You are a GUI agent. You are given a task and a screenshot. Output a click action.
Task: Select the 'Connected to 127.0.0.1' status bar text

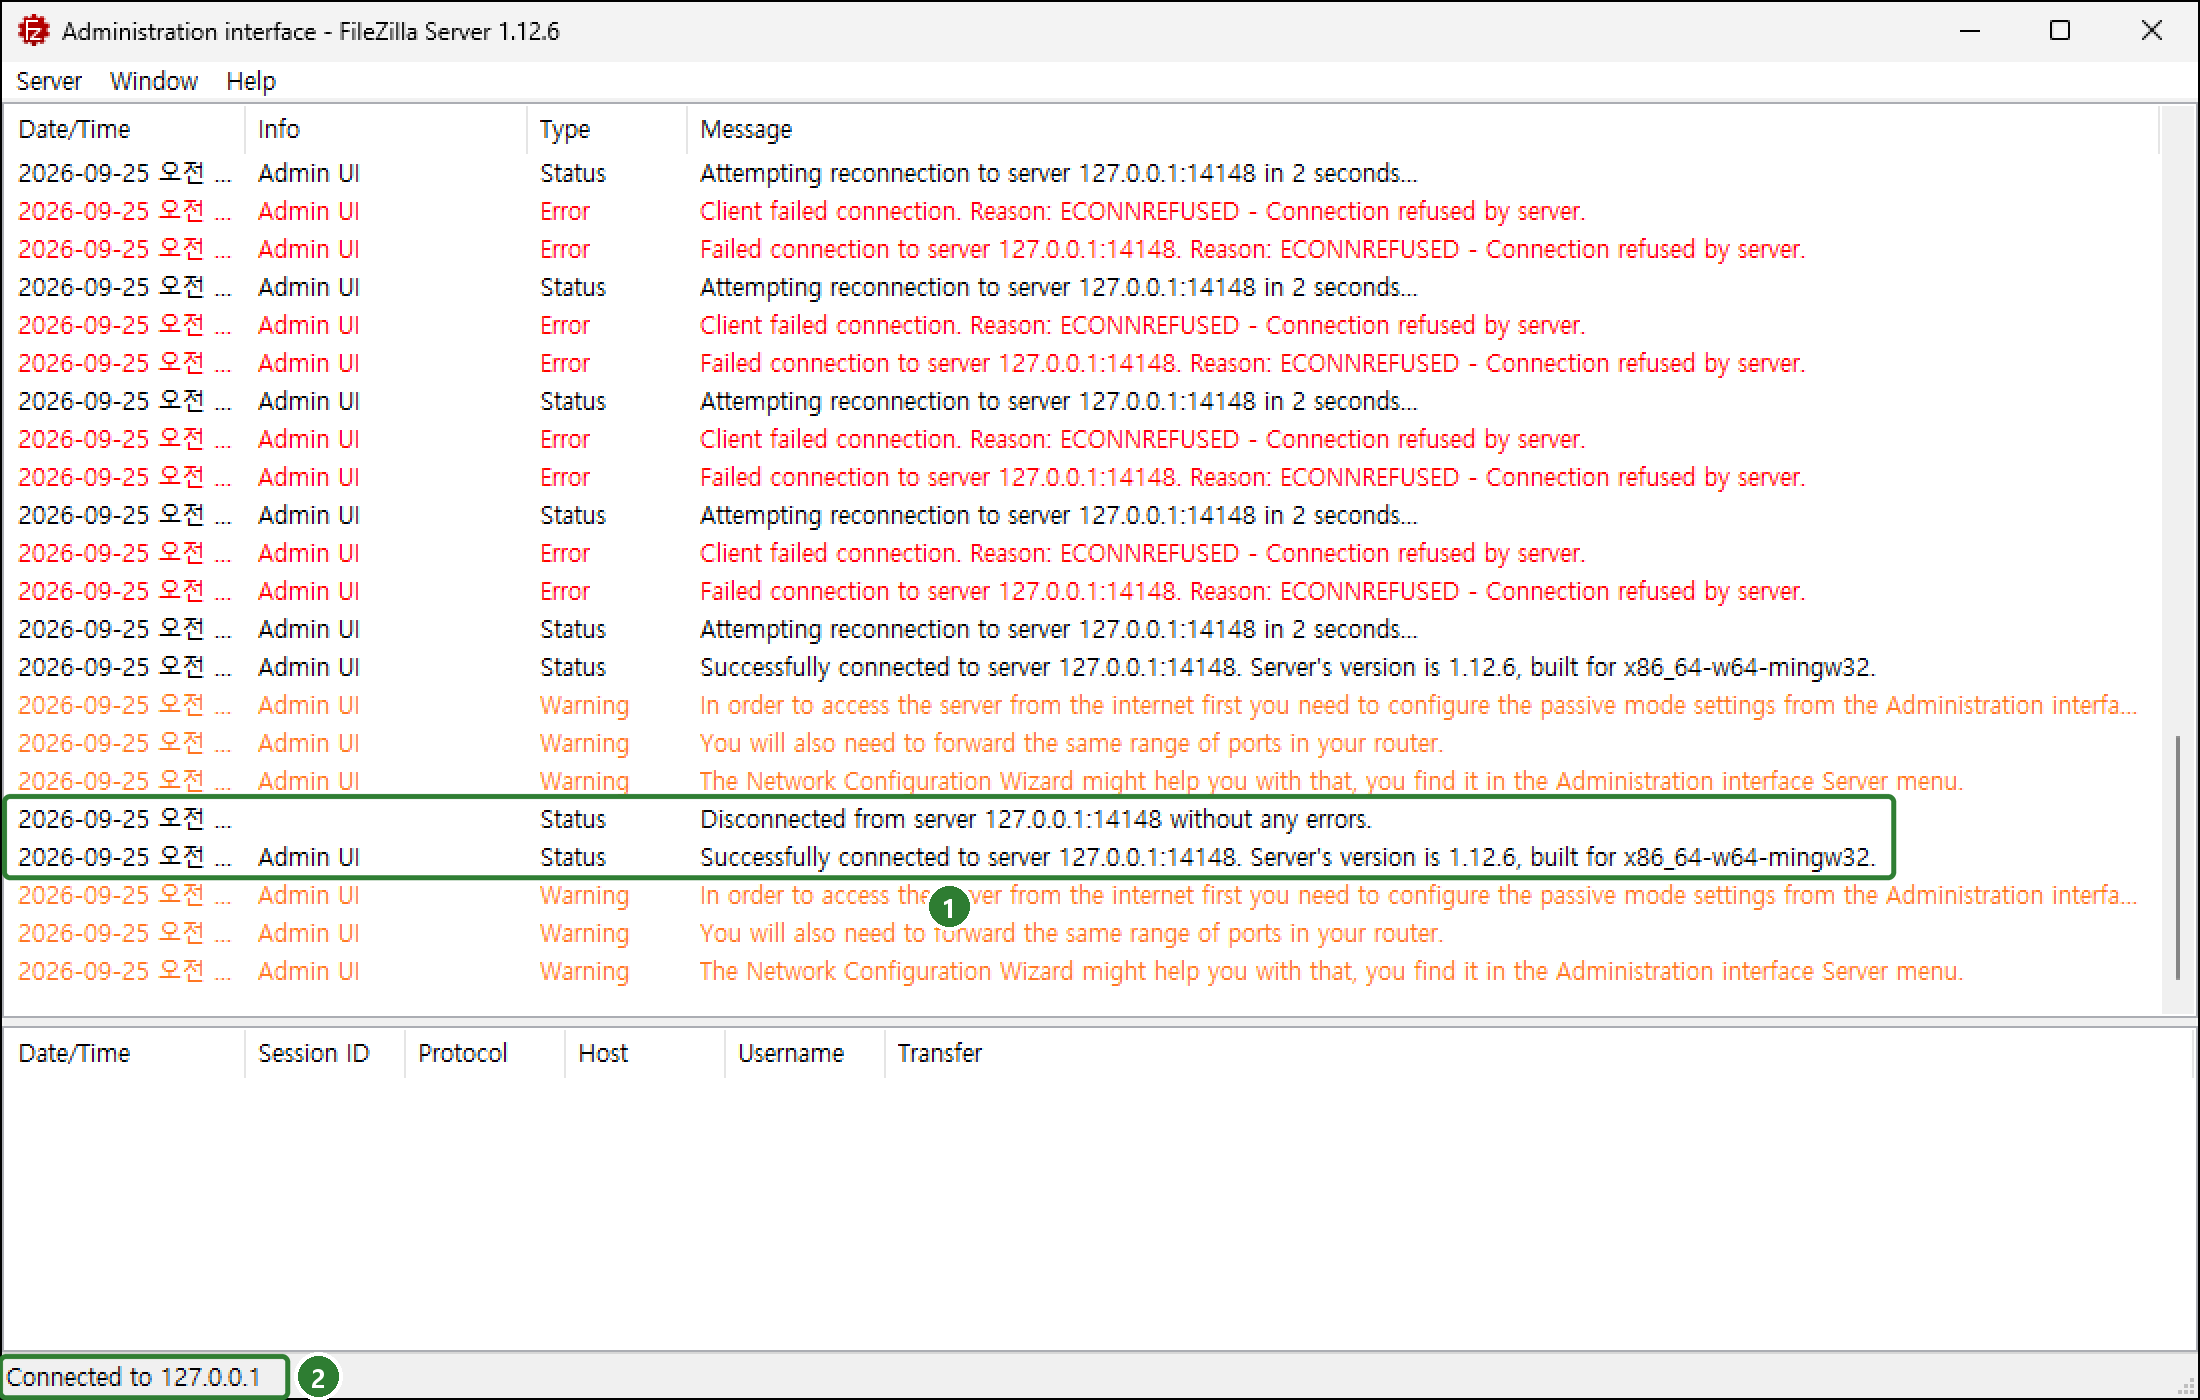[133, 1377]
